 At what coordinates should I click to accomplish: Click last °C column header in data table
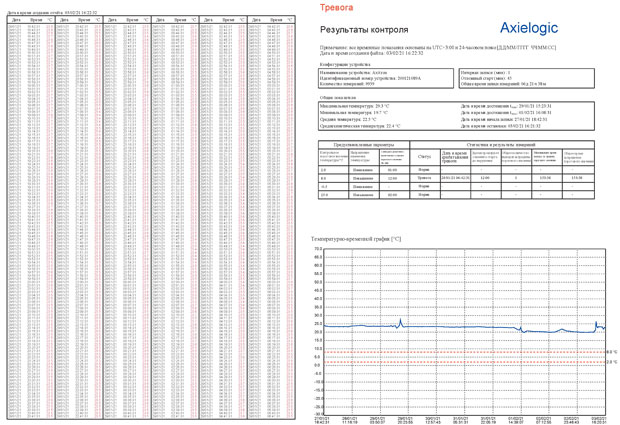290,19
